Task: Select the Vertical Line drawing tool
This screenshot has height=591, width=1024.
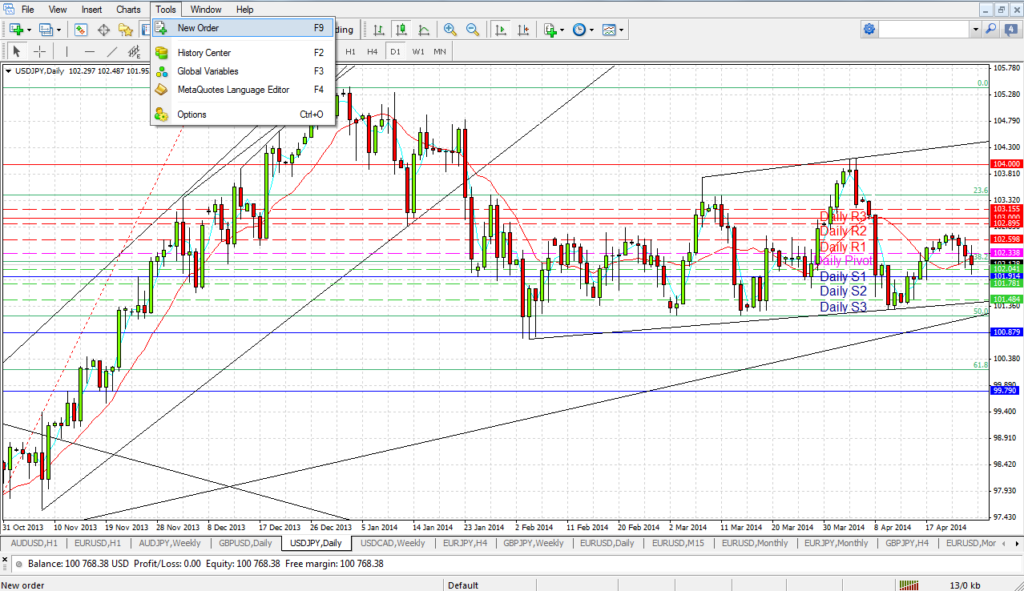Action: coord(67,51)
